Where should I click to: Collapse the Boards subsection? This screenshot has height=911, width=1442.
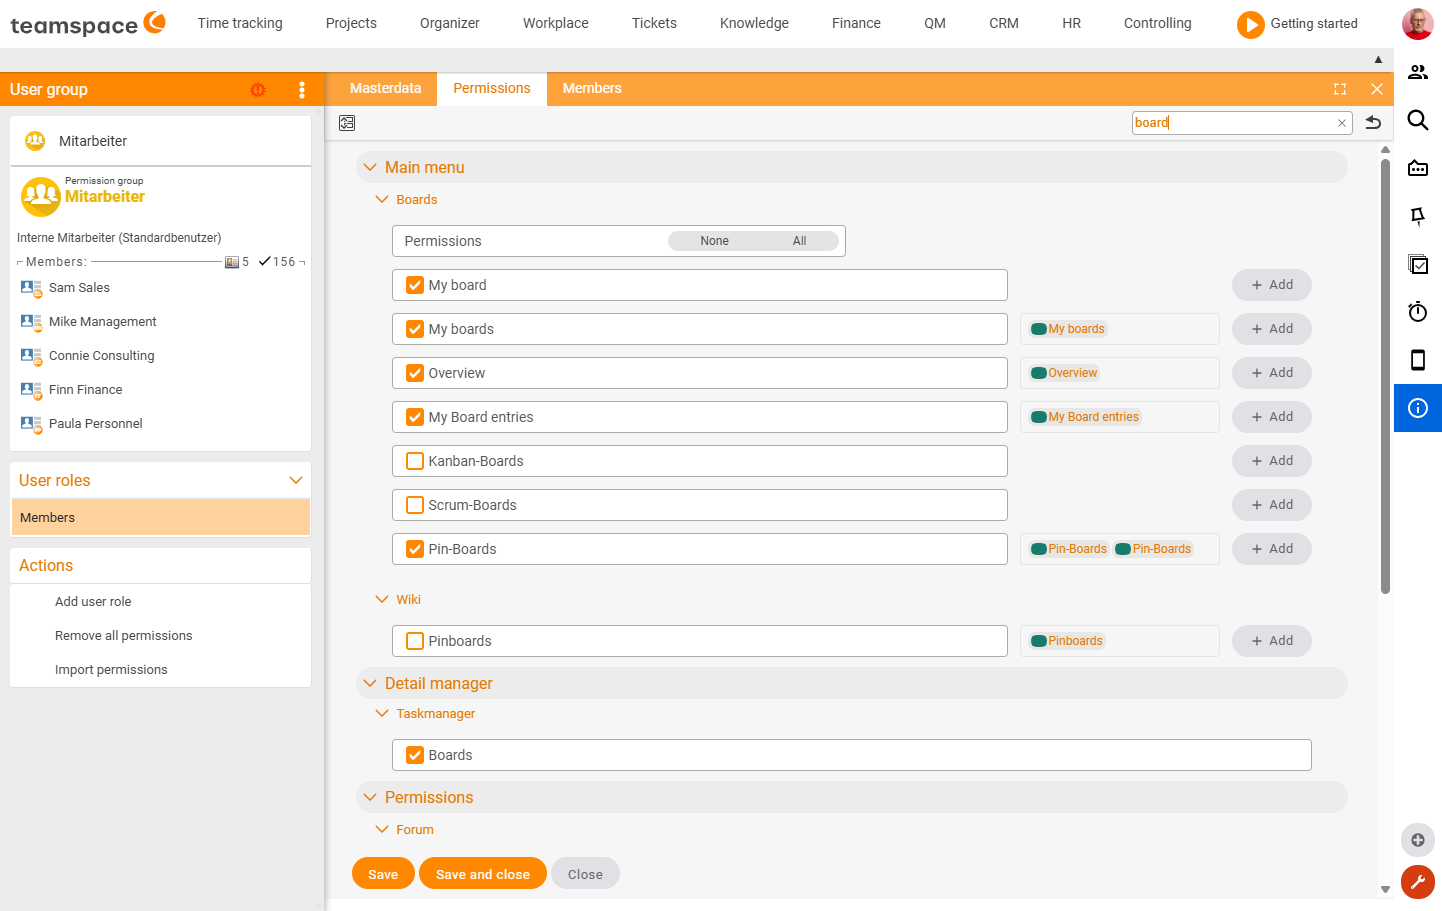[381, 199]
